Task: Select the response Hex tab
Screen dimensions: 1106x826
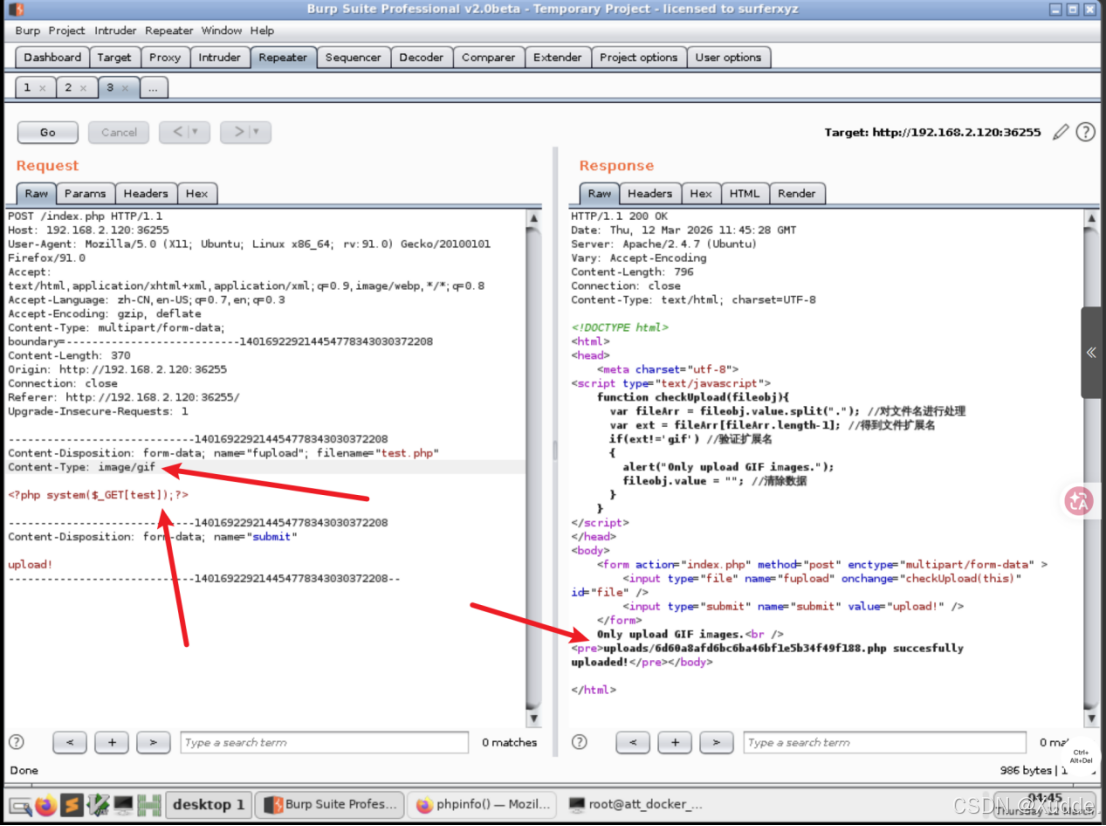Action: click(701, 193)
